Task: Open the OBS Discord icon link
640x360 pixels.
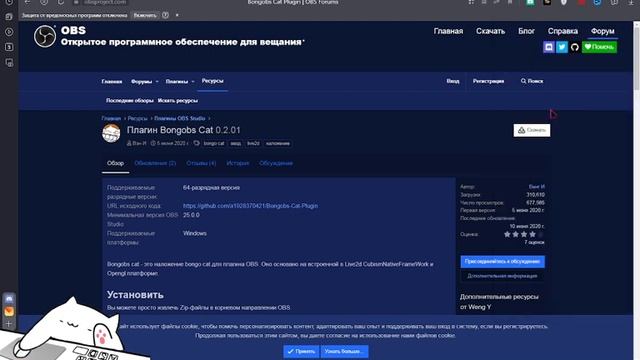Action: point(549,47)
